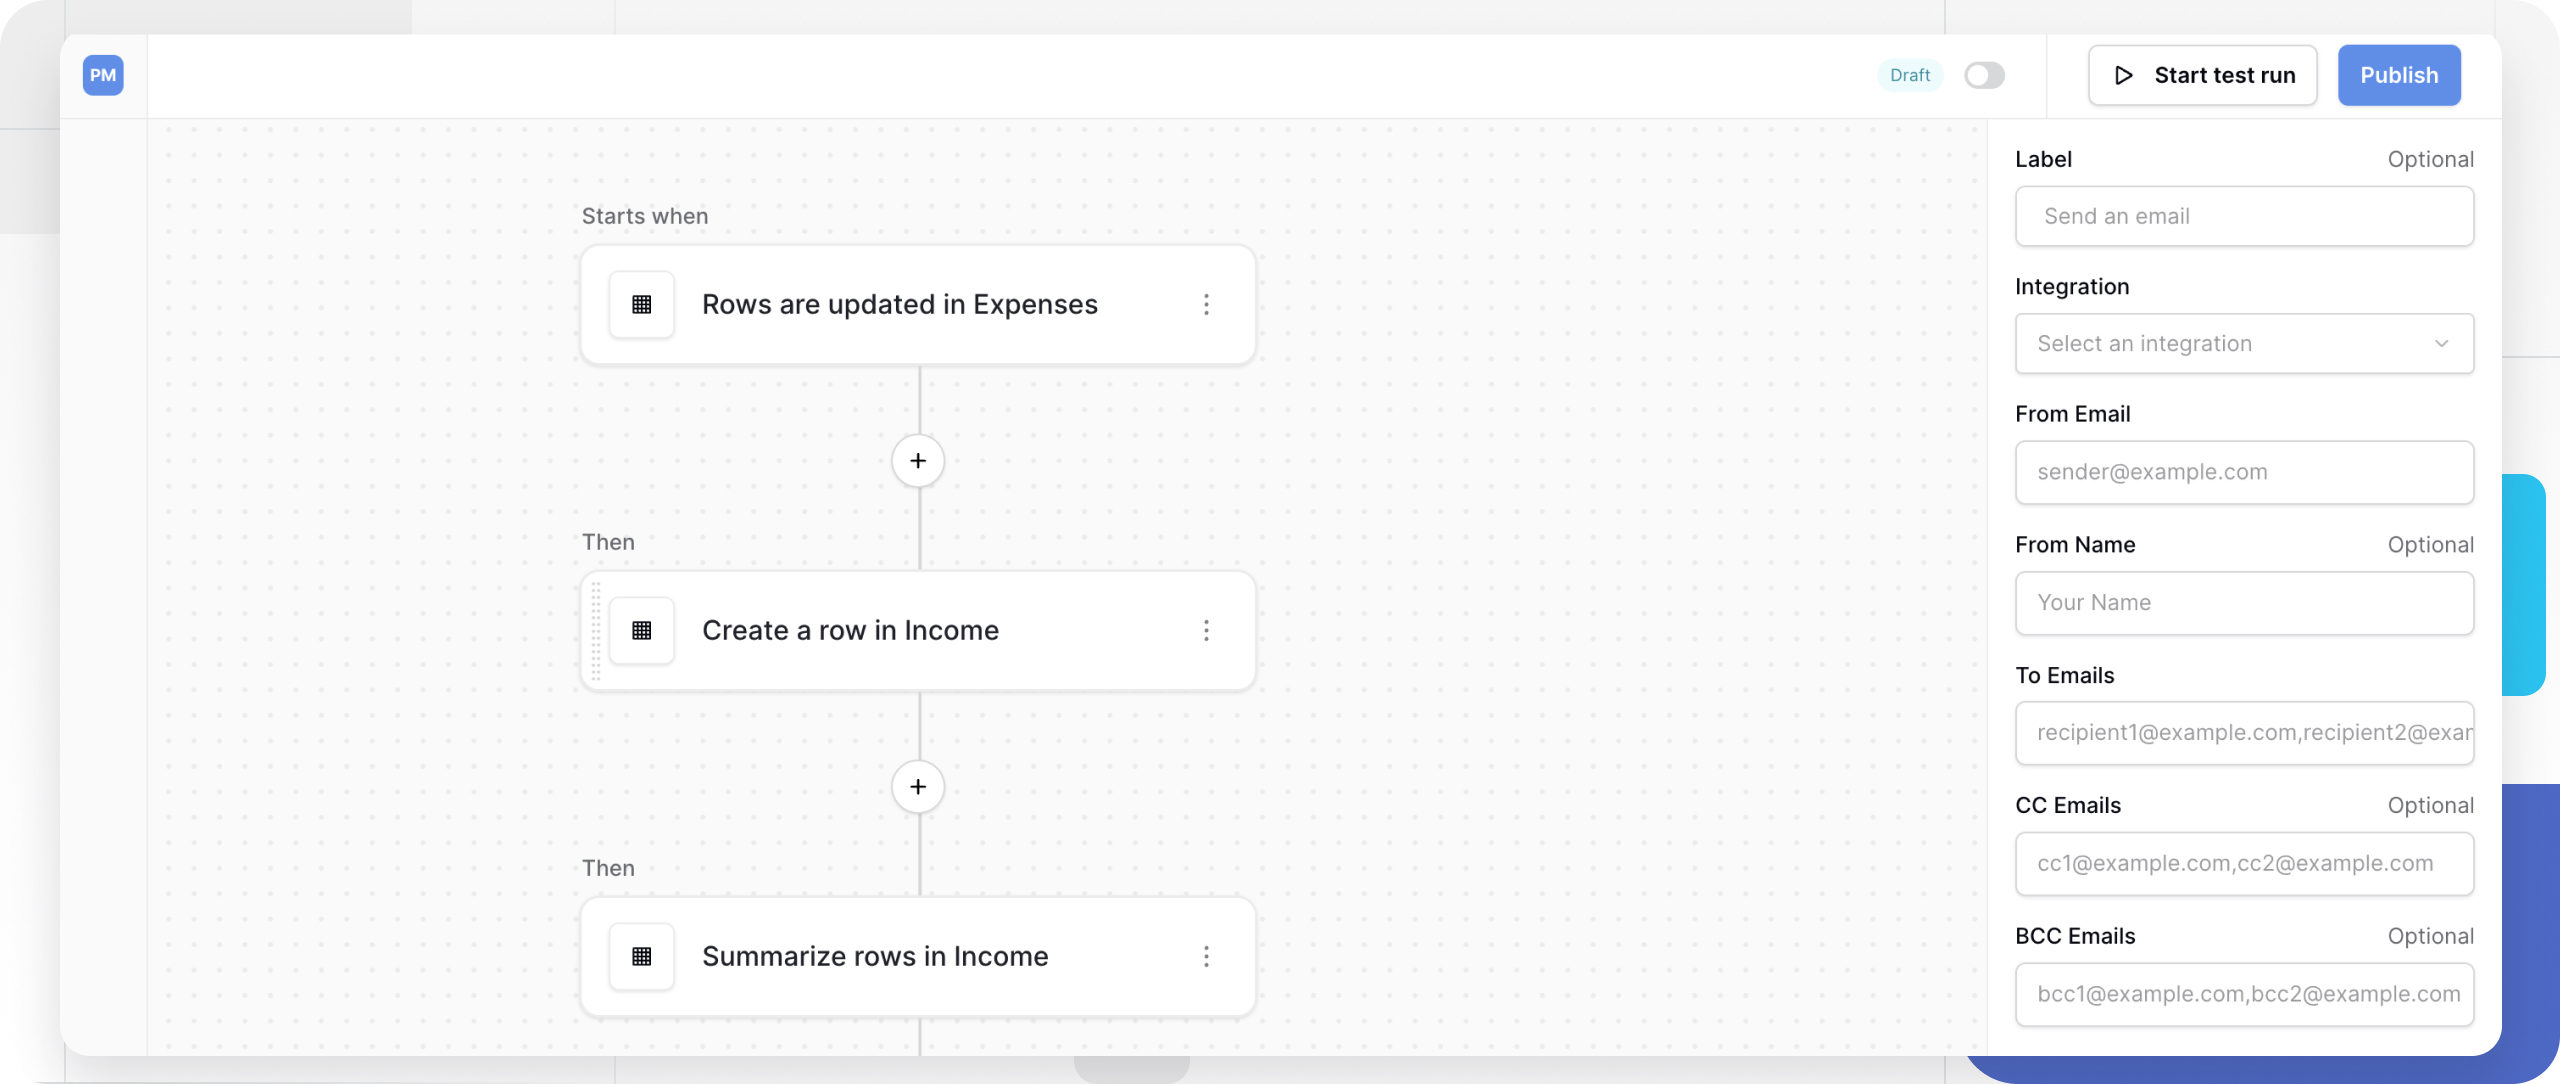Toggle the Draft publish switch
The image size is (2560, 1084).
tap(1984, 75)
